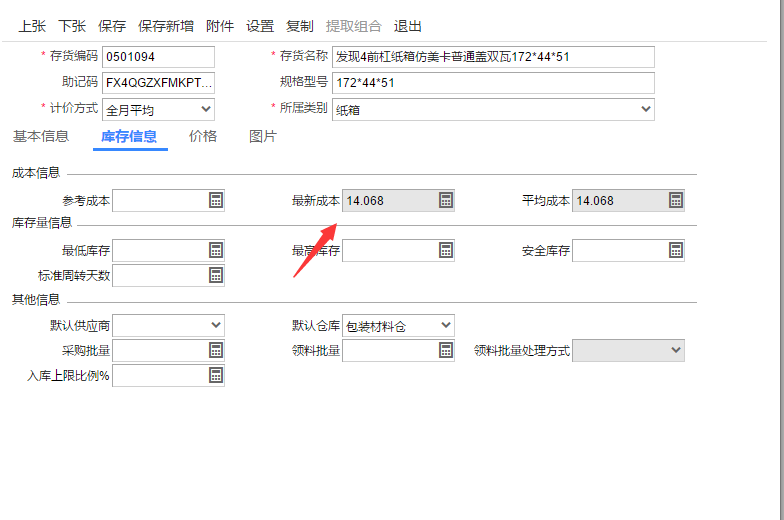
Task: Open the 领料批量处理方式 dropdown
Action: click(676, 350)
